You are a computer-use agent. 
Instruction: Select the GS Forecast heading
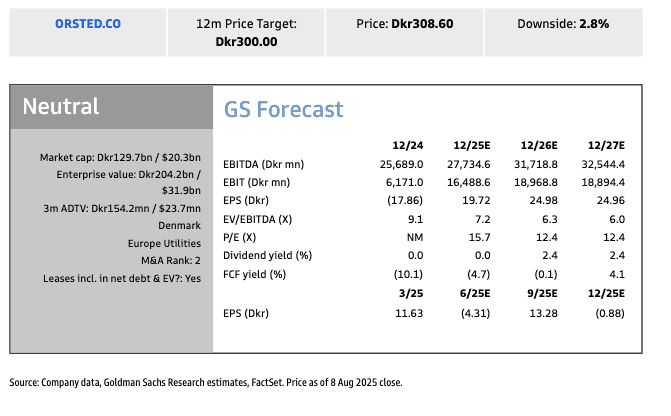point(283,109)
